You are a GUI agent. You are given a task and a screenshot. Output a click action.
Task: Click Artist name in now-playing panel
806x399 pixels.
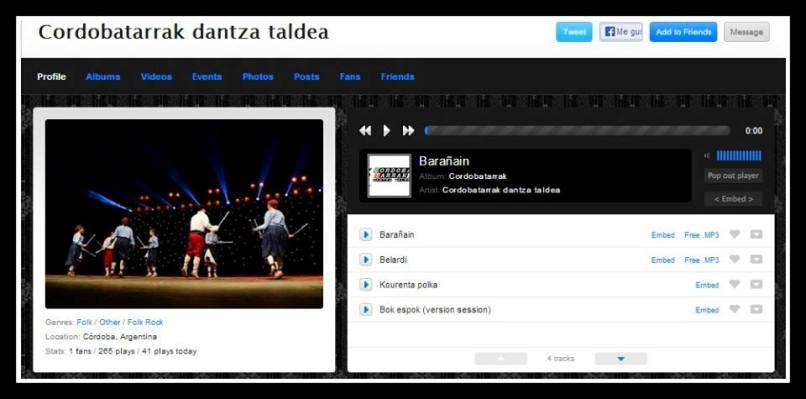[501, 190]
